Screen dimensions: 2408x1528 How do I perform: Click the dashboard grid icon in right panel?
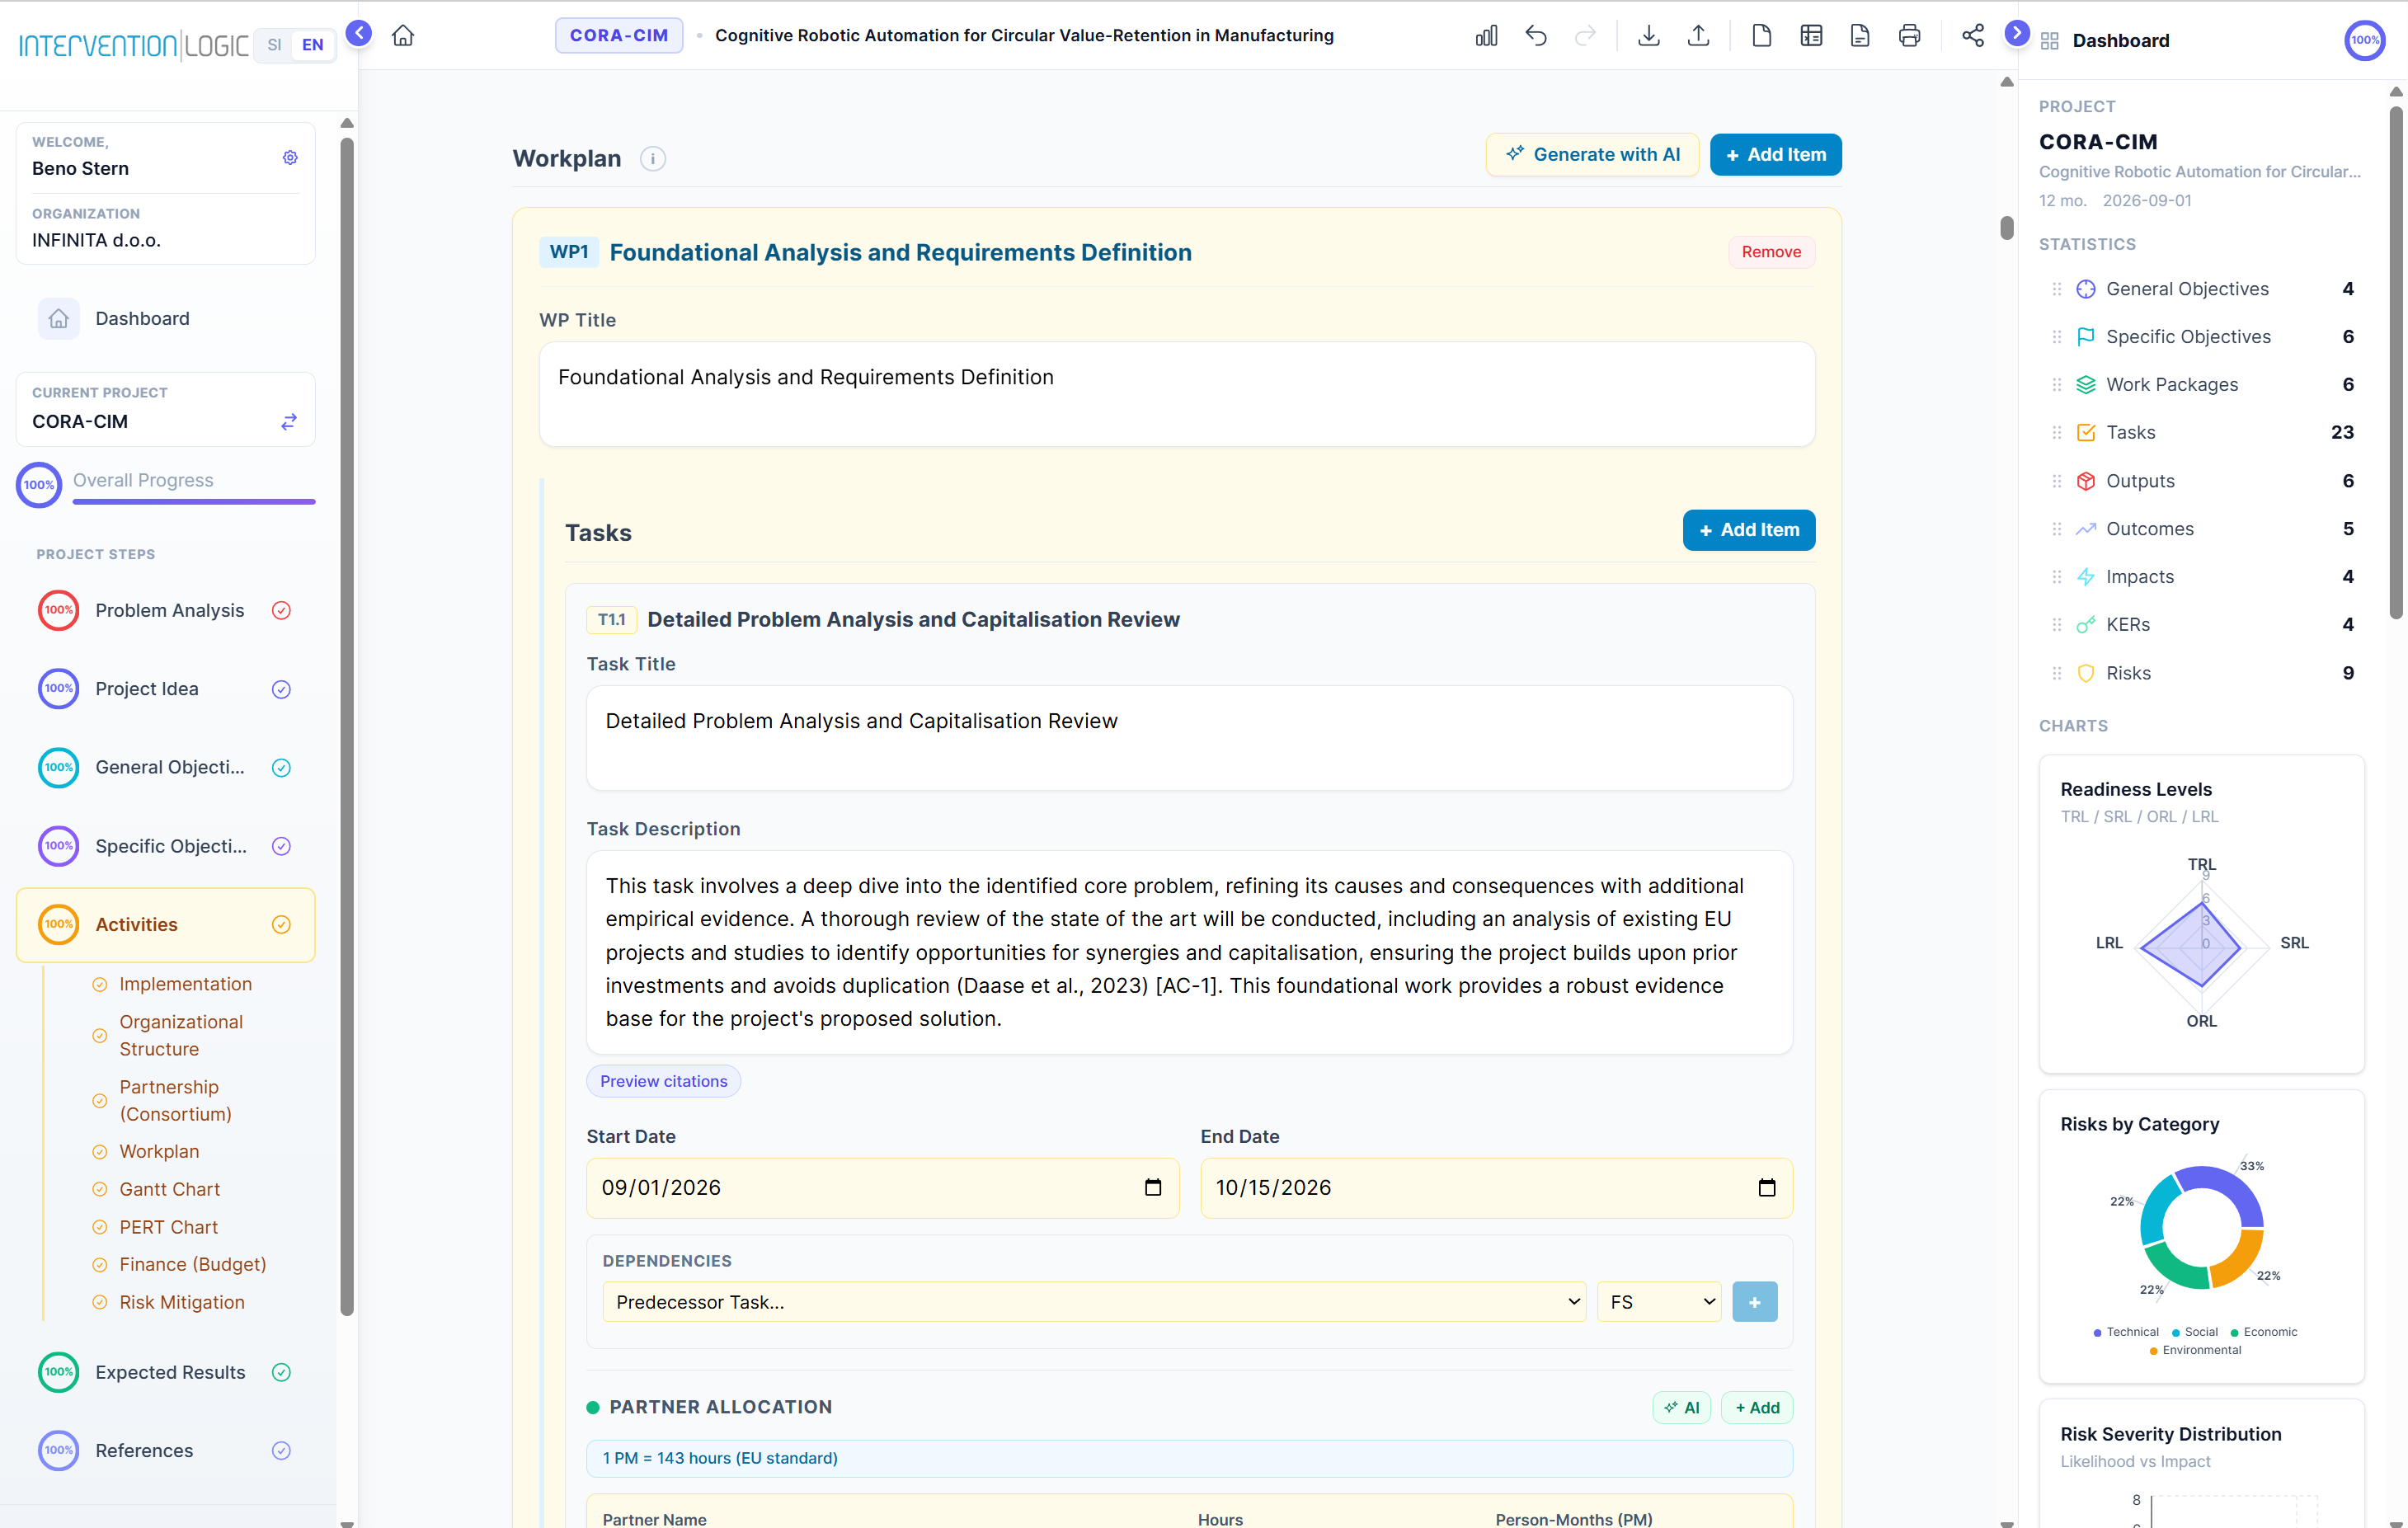click(x=2050, y=41)
